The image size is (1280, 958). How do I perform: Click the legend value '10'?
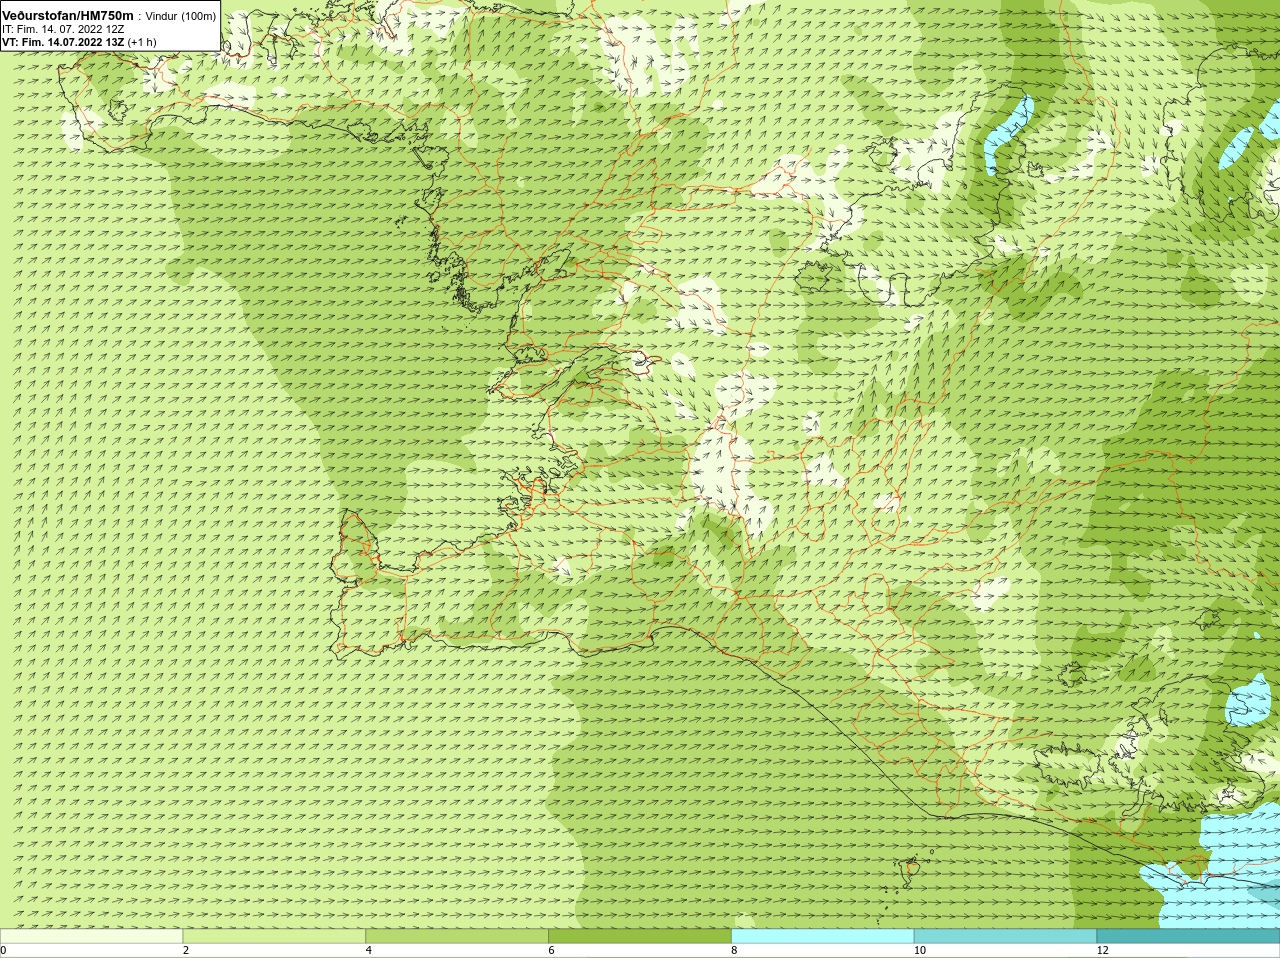pos(920,951)
